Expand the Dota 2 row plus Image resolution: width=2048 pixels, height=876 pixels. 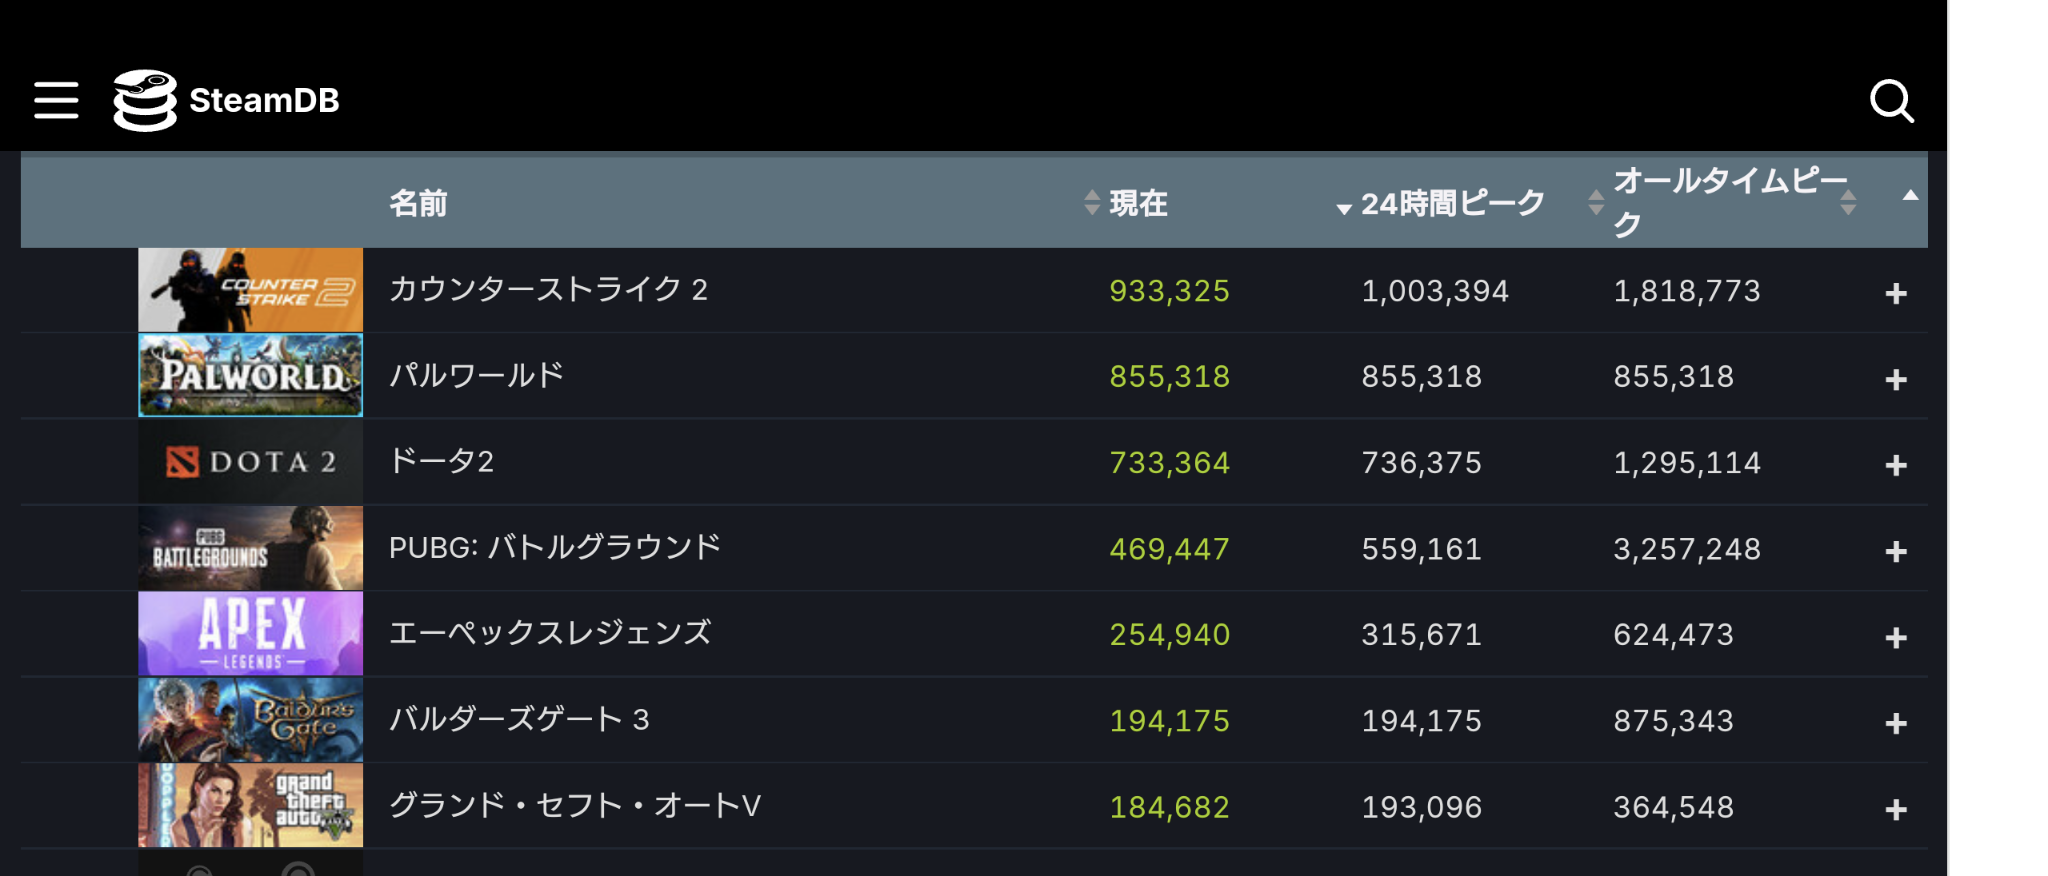tap(1895, 465)
